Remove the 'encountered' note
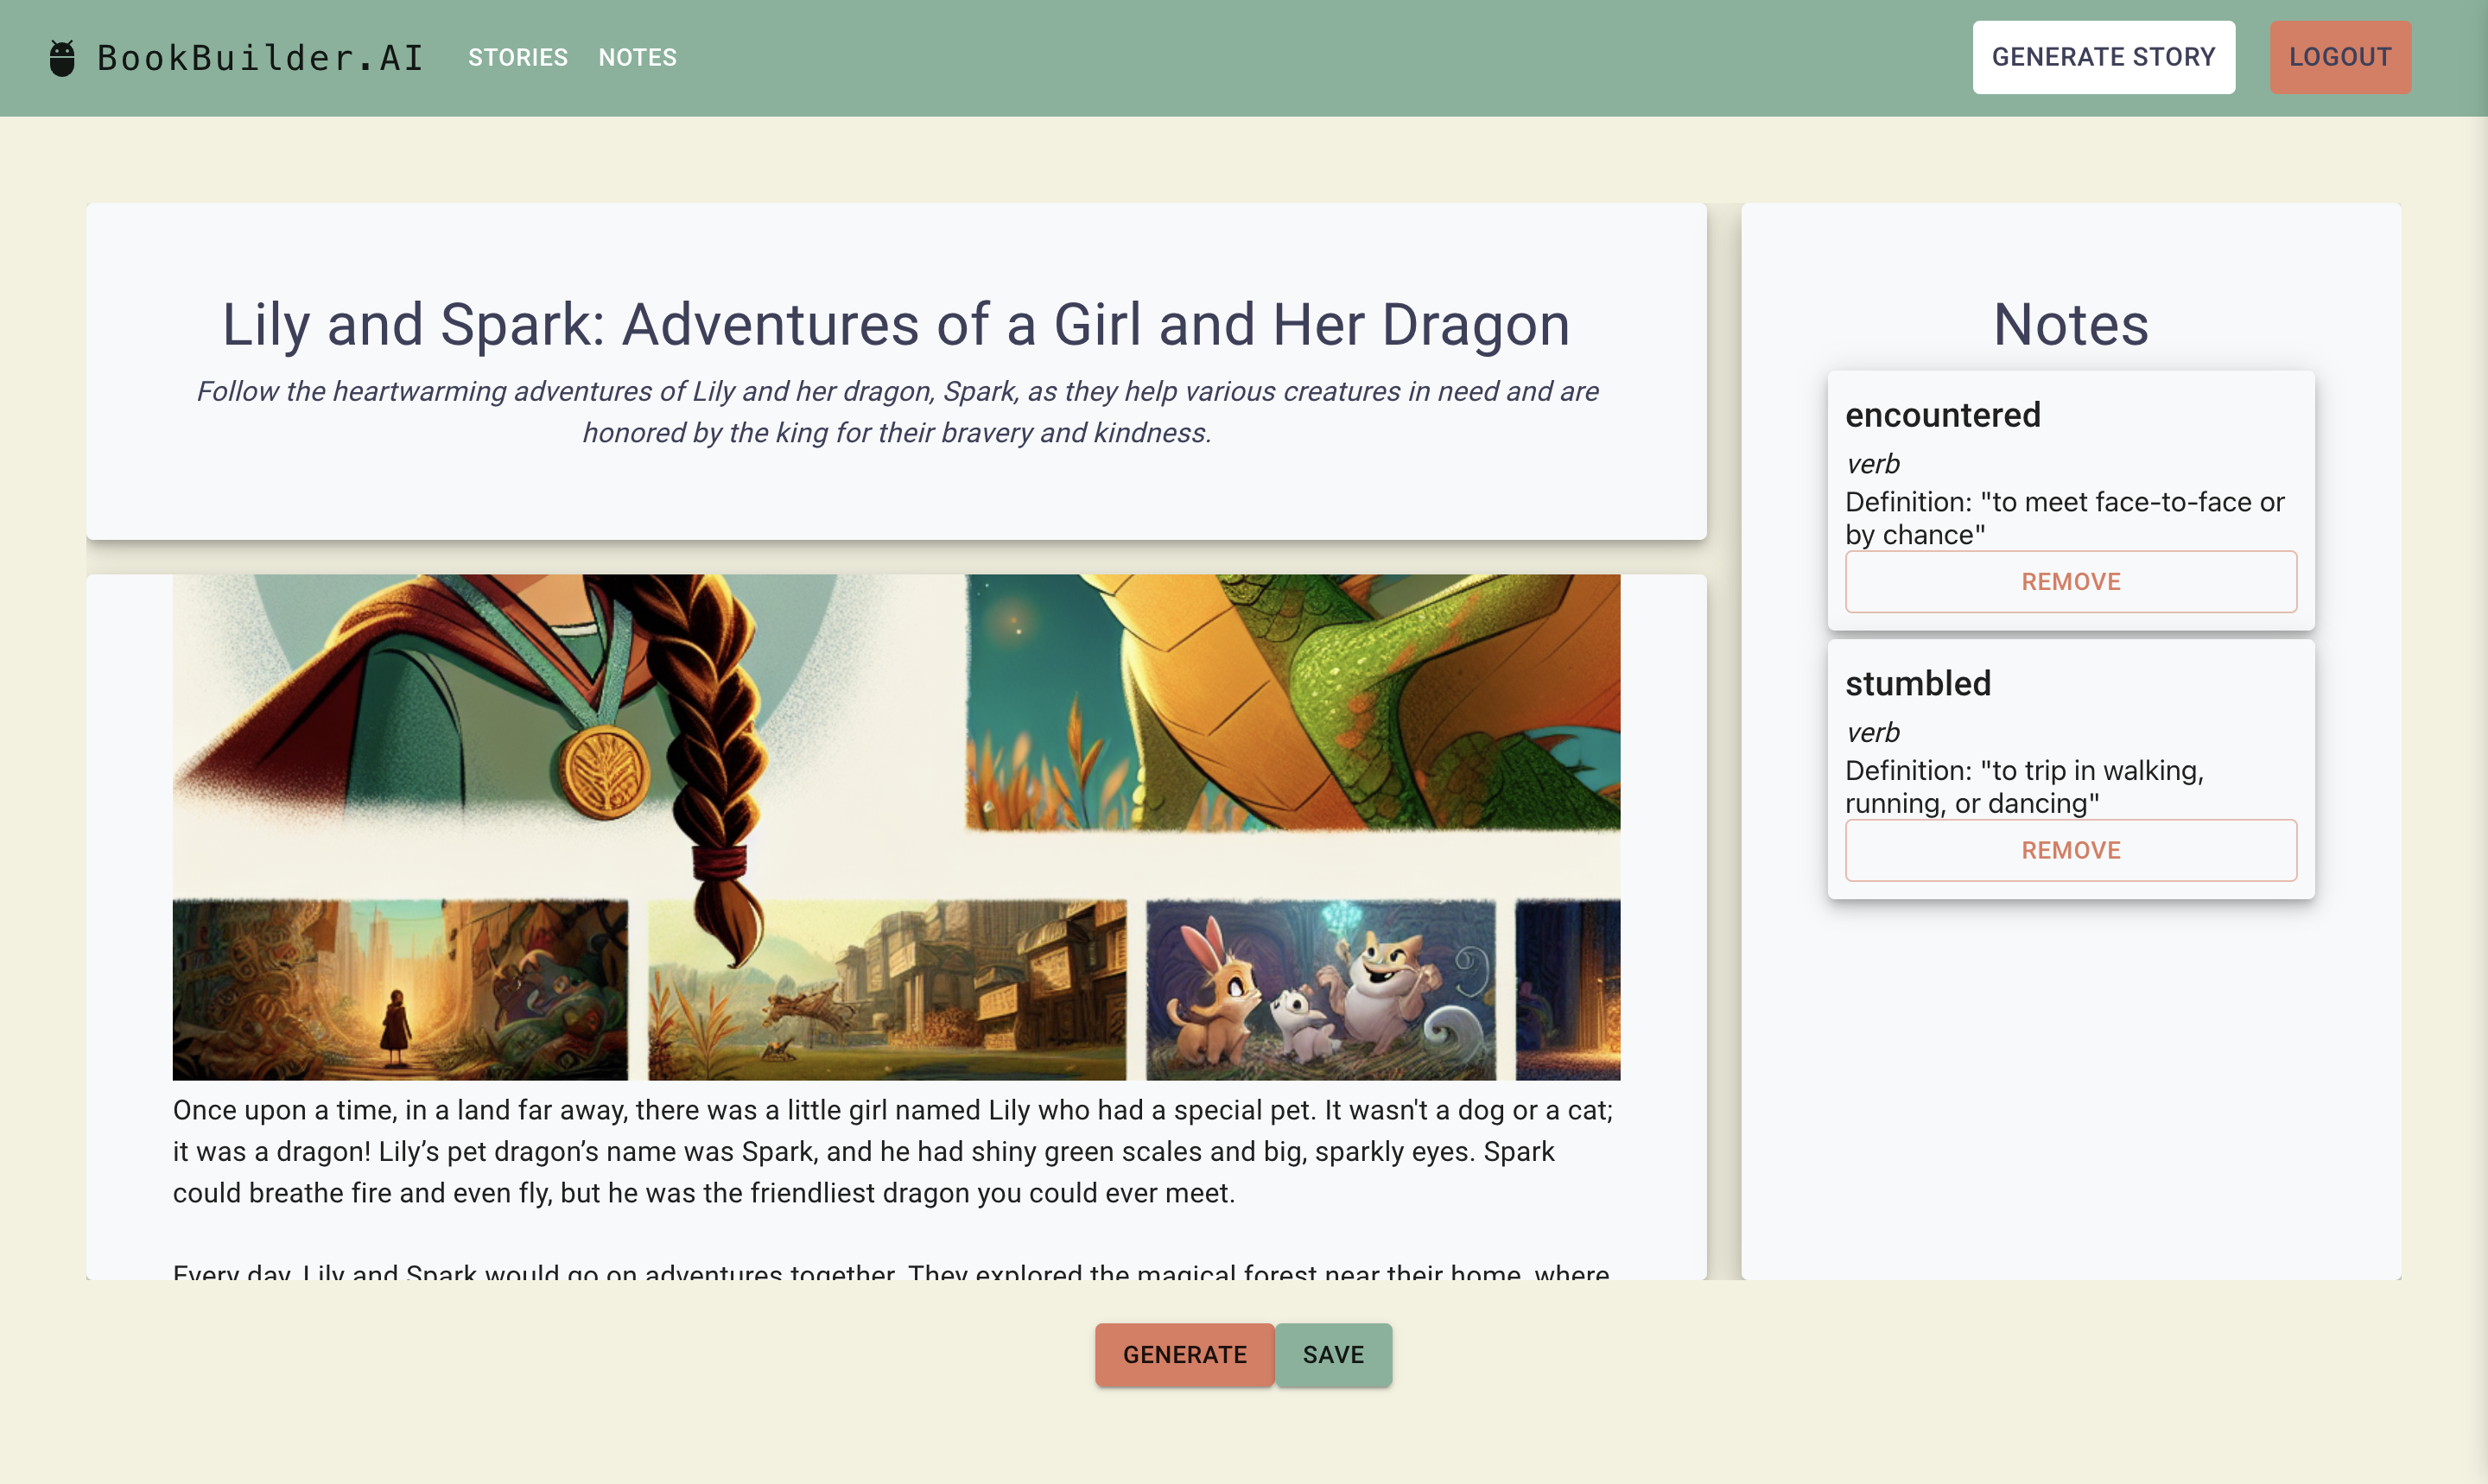Viewport: 2488px width, 1484px height. click(2070, 582)
